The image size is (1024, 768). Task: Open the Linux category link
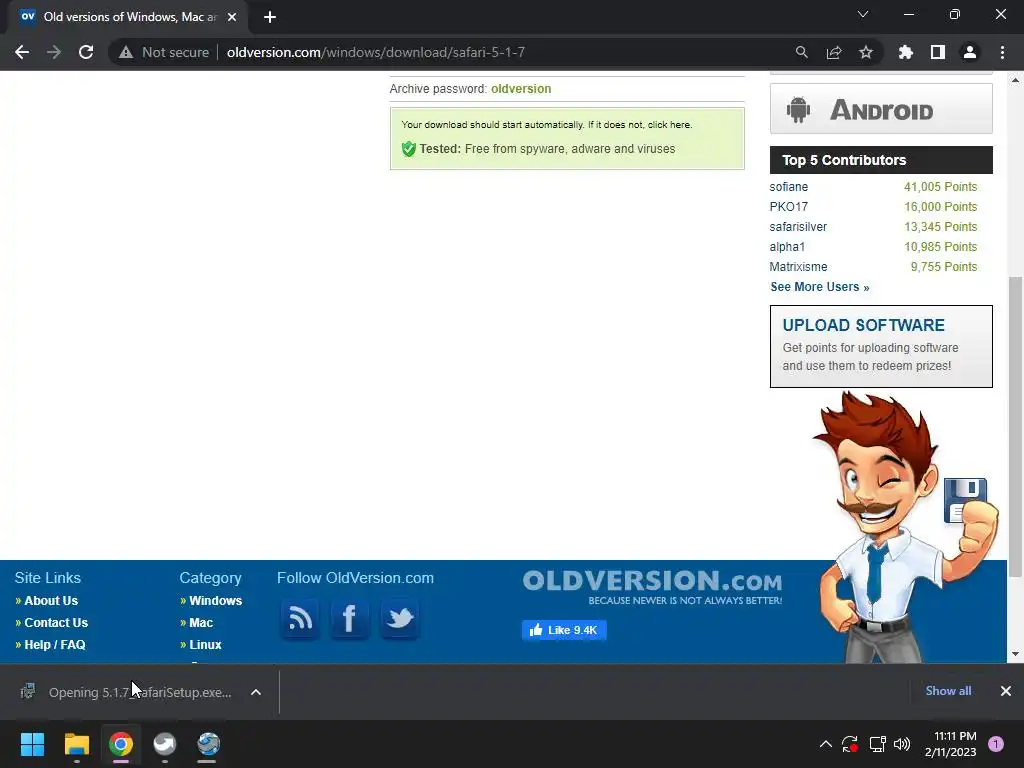pyautogui.click(x=205, y=645)
